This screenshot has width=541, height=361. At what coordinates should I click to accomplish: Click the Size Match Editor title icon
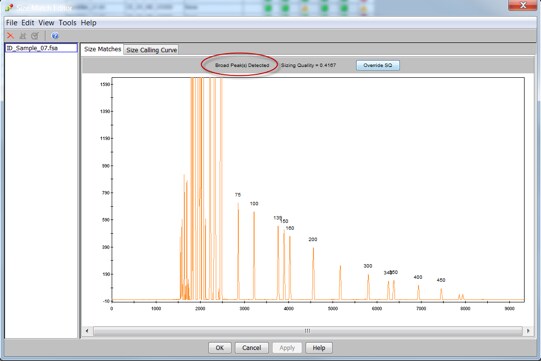9,7
